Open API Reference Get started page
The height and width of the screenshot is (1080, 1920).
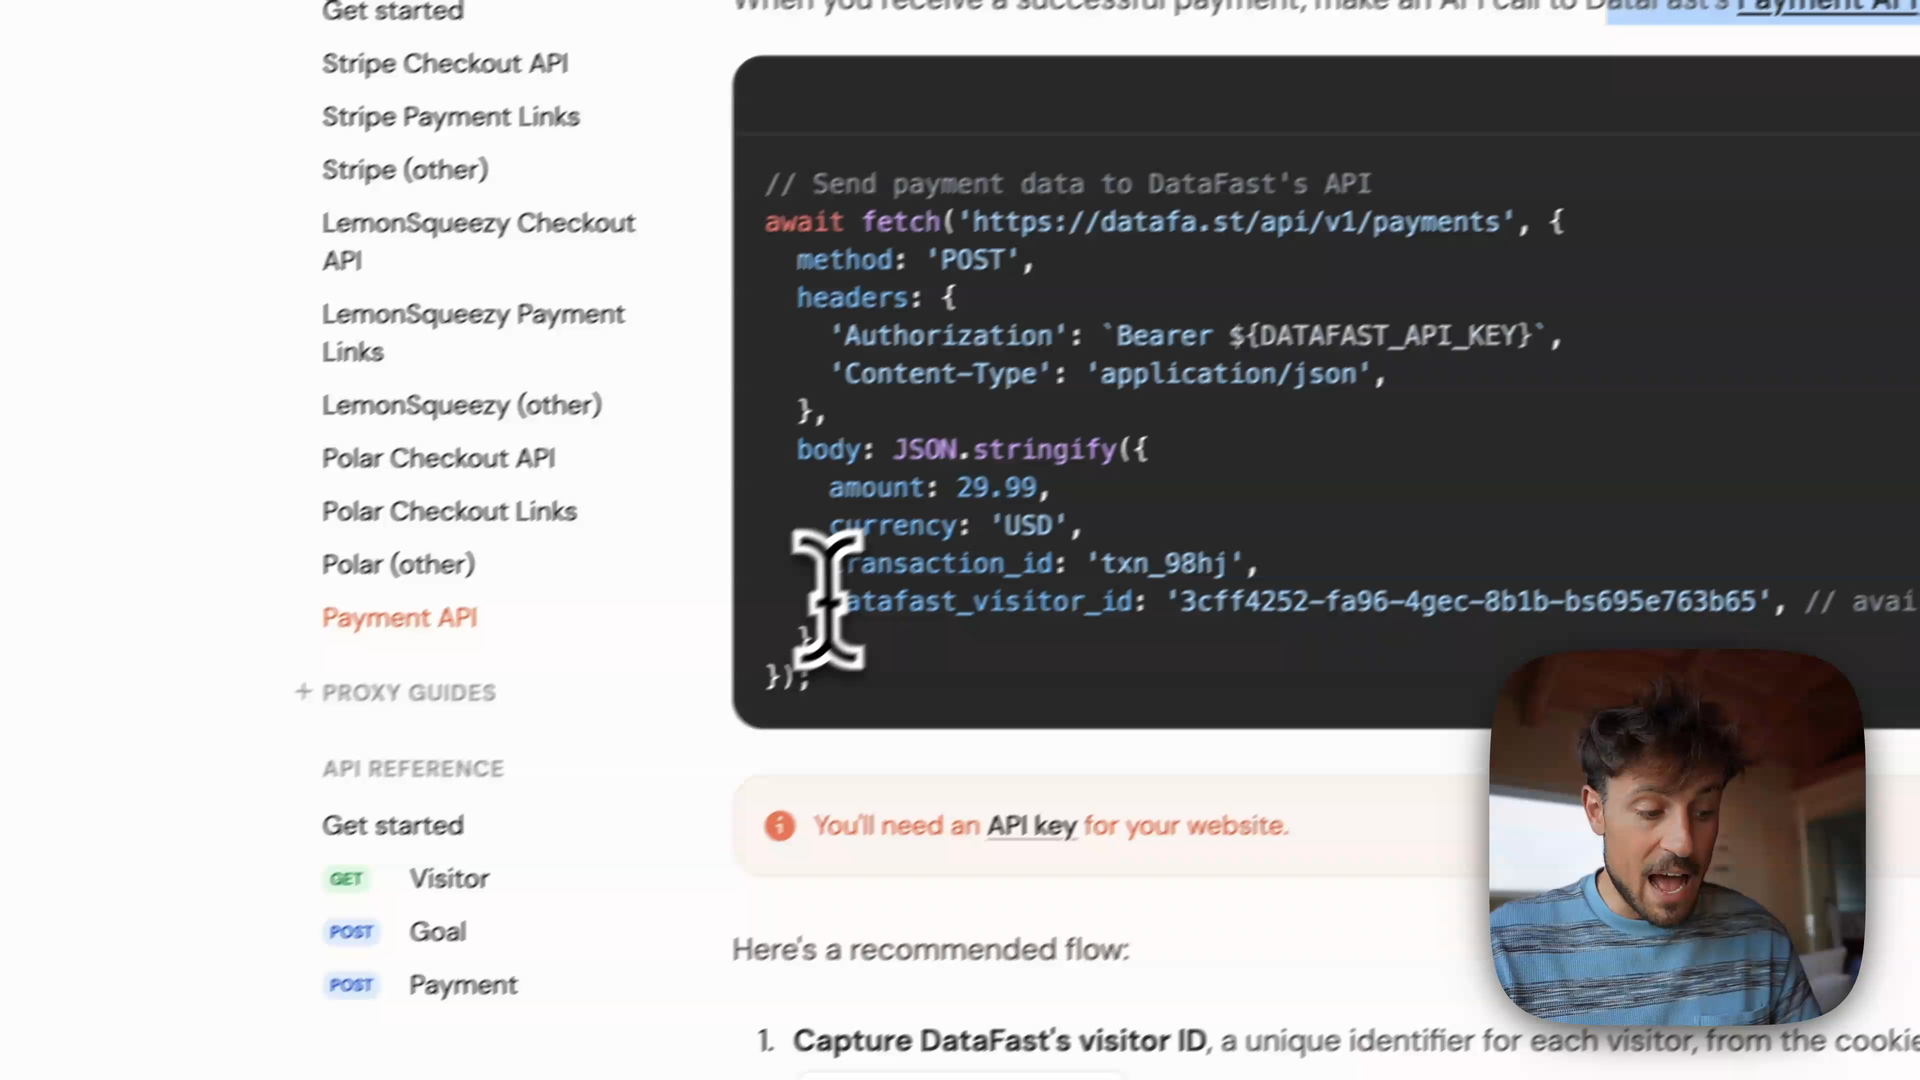pos(392,826)
